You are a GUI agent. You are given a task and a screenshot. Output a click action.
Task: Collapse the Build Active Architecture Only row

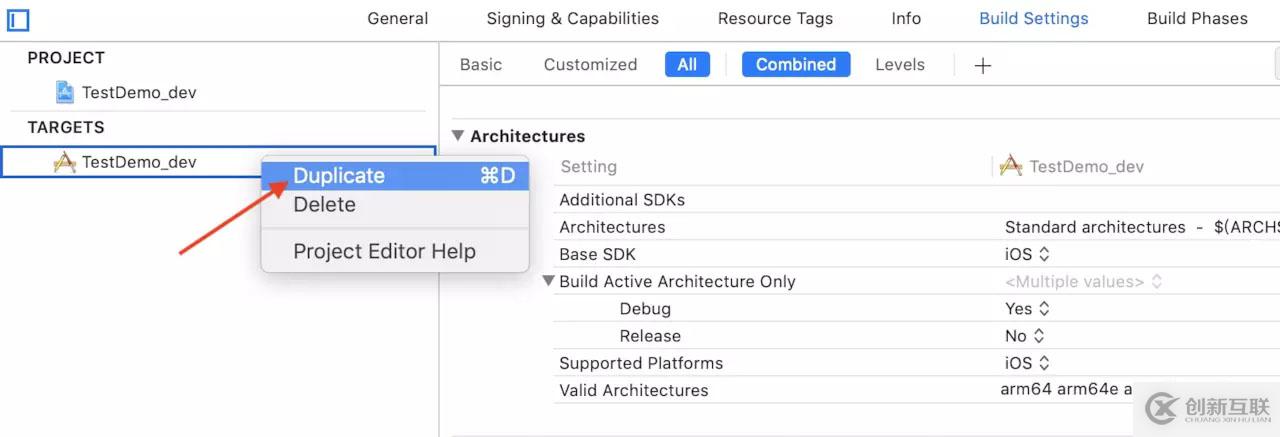[548, 281]
